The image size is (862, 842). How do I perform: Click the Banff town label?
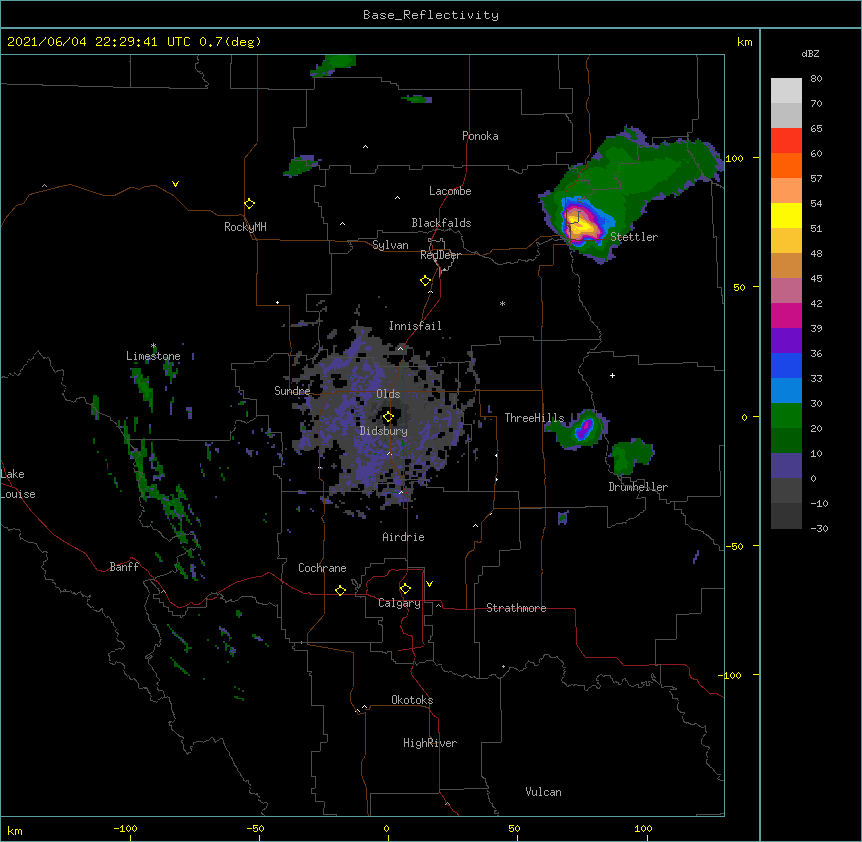click(x=124, y=567)
